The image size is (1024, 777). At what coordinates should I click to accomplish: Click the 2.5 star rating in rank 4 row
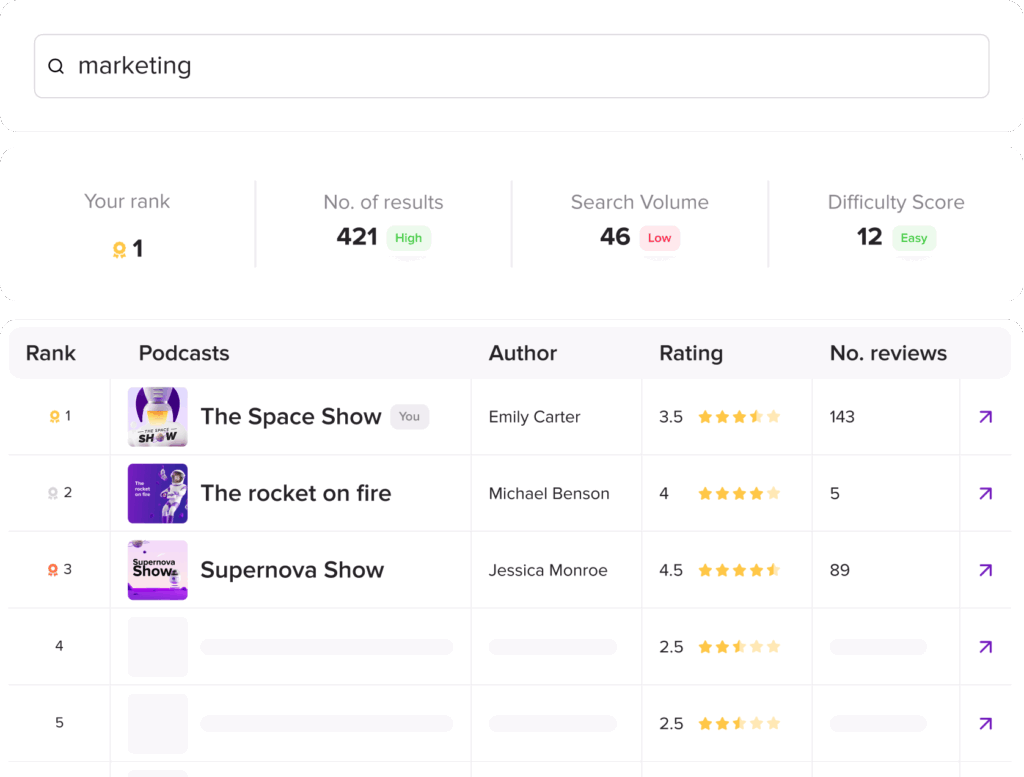739,647
